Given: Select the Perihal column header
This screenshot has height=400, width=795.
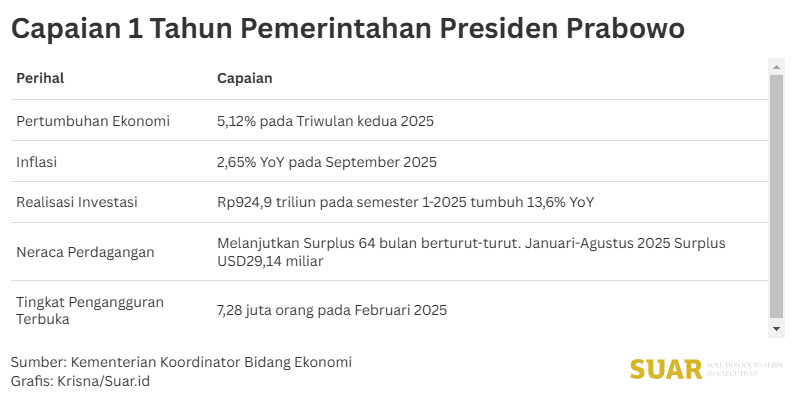Looking at the screenshot, I should point(40,78).
